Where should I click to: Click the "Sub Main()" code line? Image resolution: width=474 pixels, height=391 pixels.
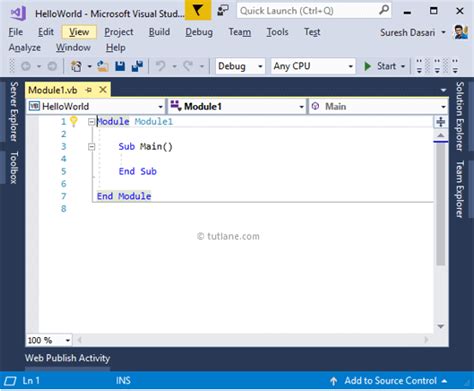click(x=146, y=147)
